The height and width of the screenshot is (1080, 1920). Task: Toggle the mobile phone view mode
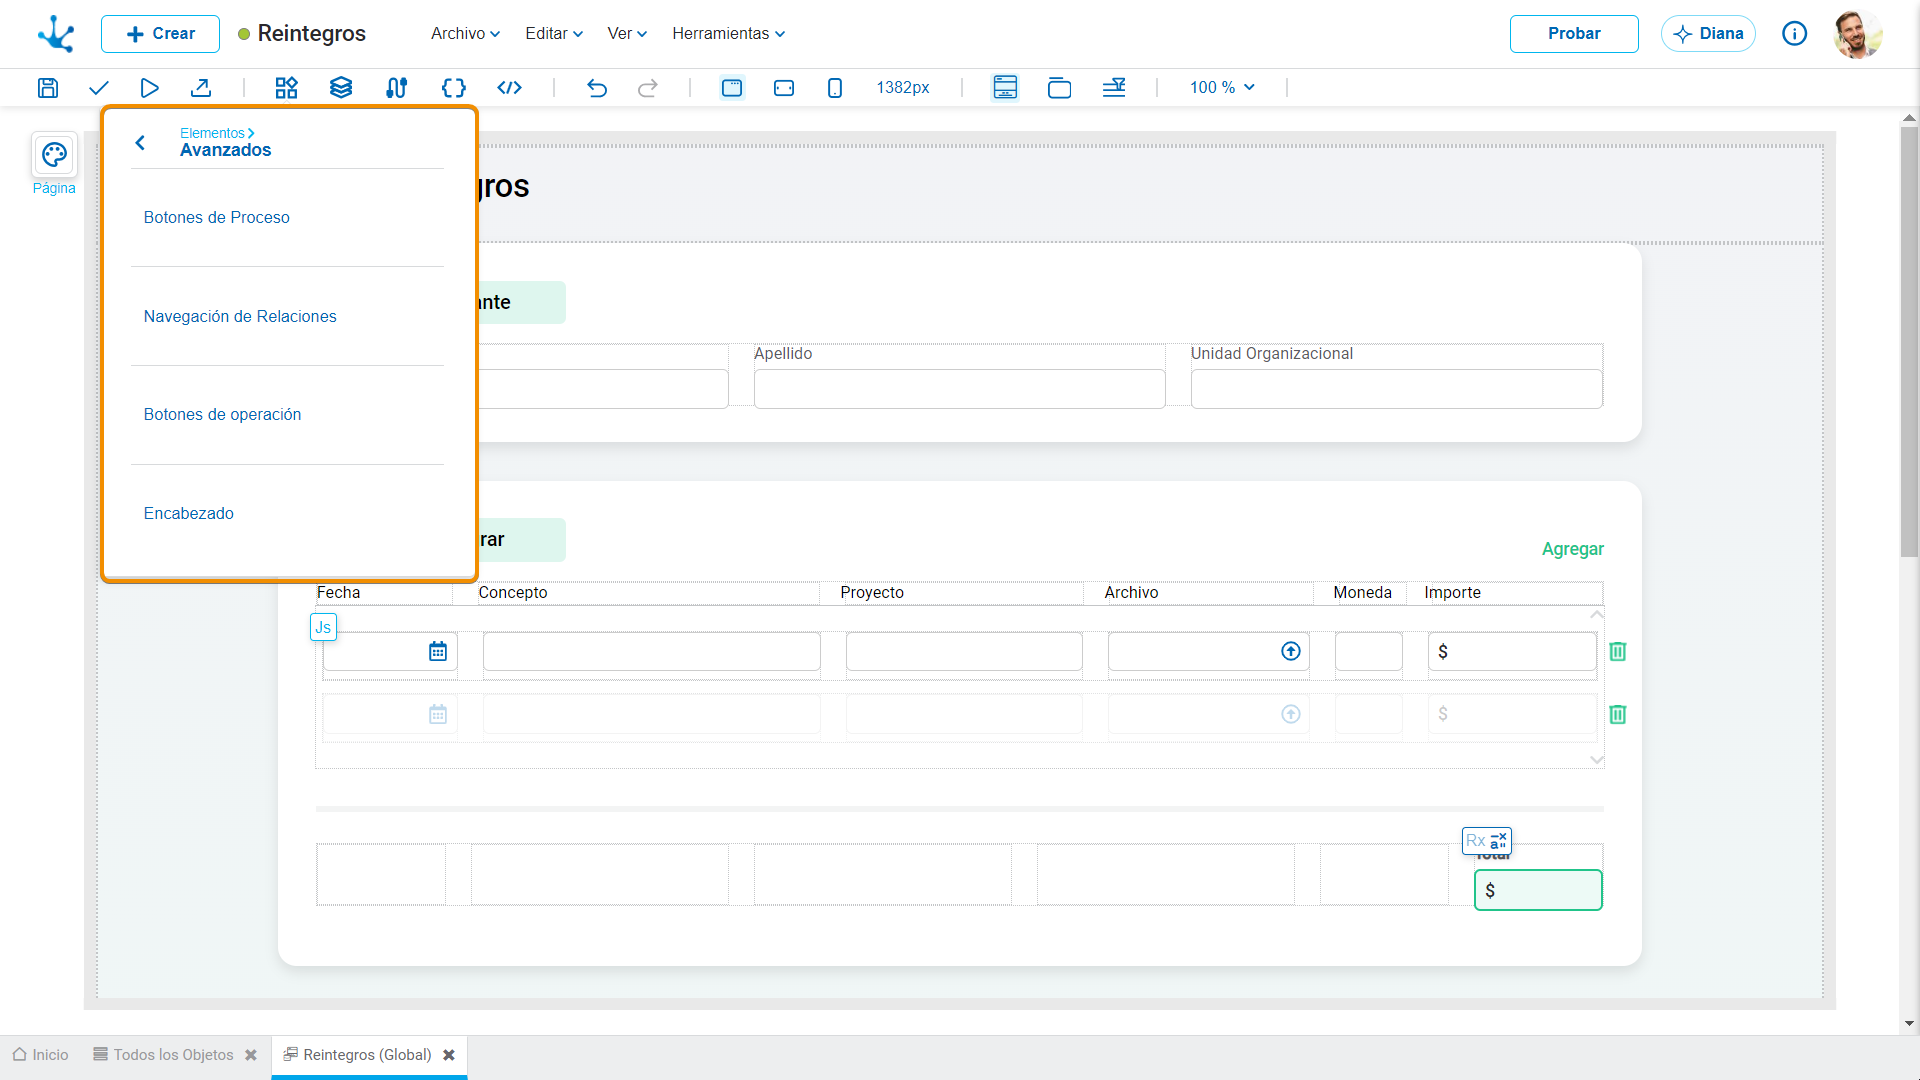pyautogui.click(x=835, y=88)
